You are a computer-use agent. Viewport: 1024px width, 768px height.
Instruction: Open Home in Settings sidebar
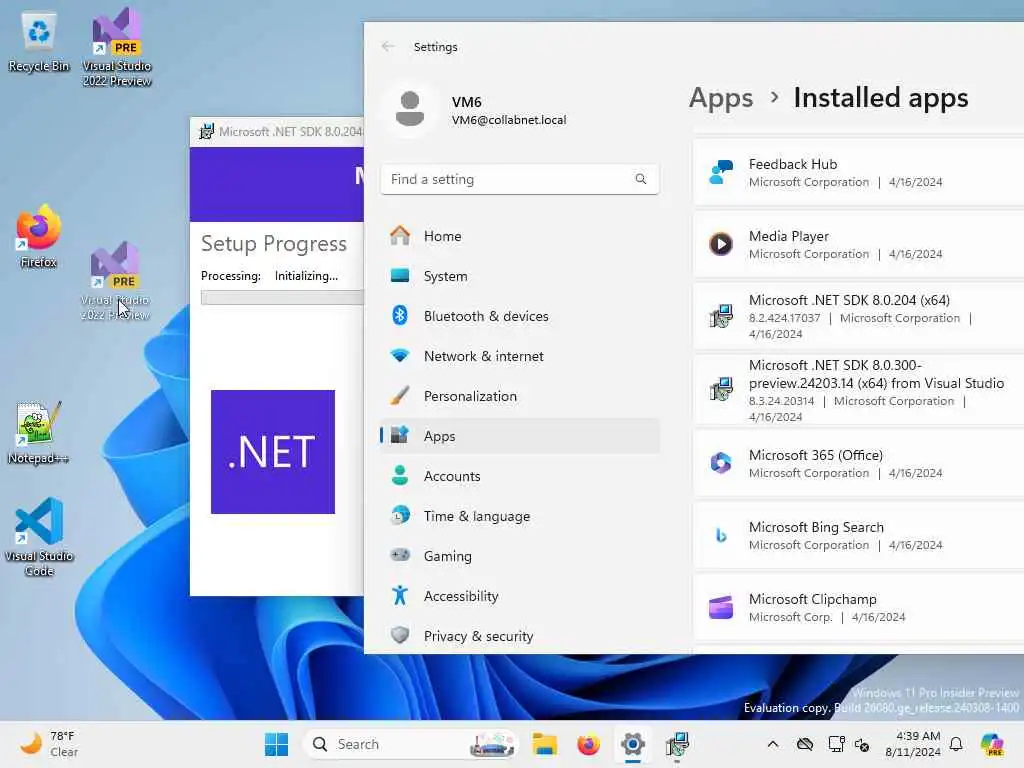coord(520,236)
